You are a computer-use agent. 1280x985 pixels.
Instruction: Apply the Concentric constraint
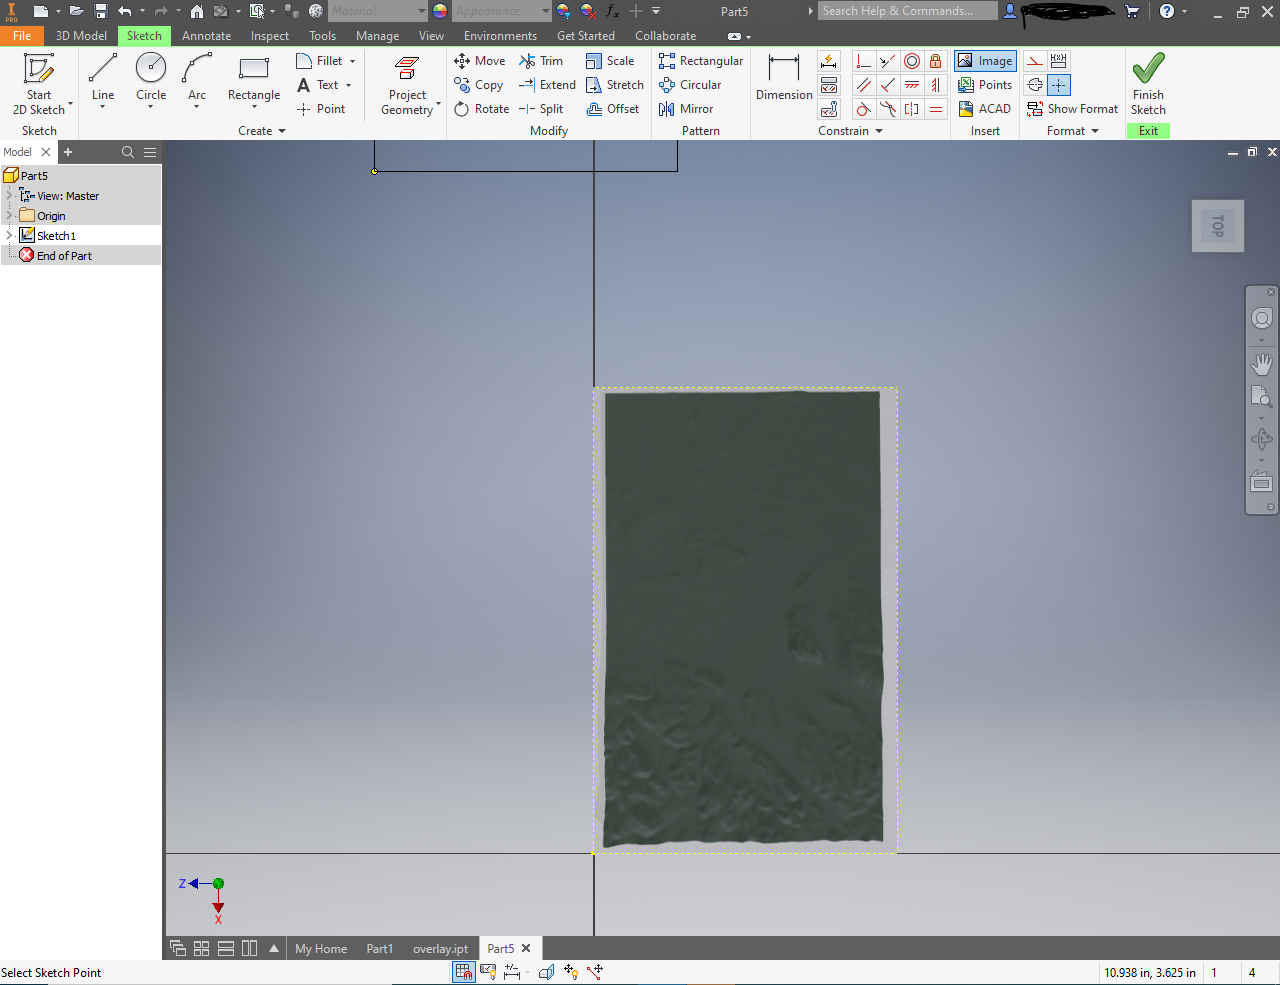(x=912, y=61)
